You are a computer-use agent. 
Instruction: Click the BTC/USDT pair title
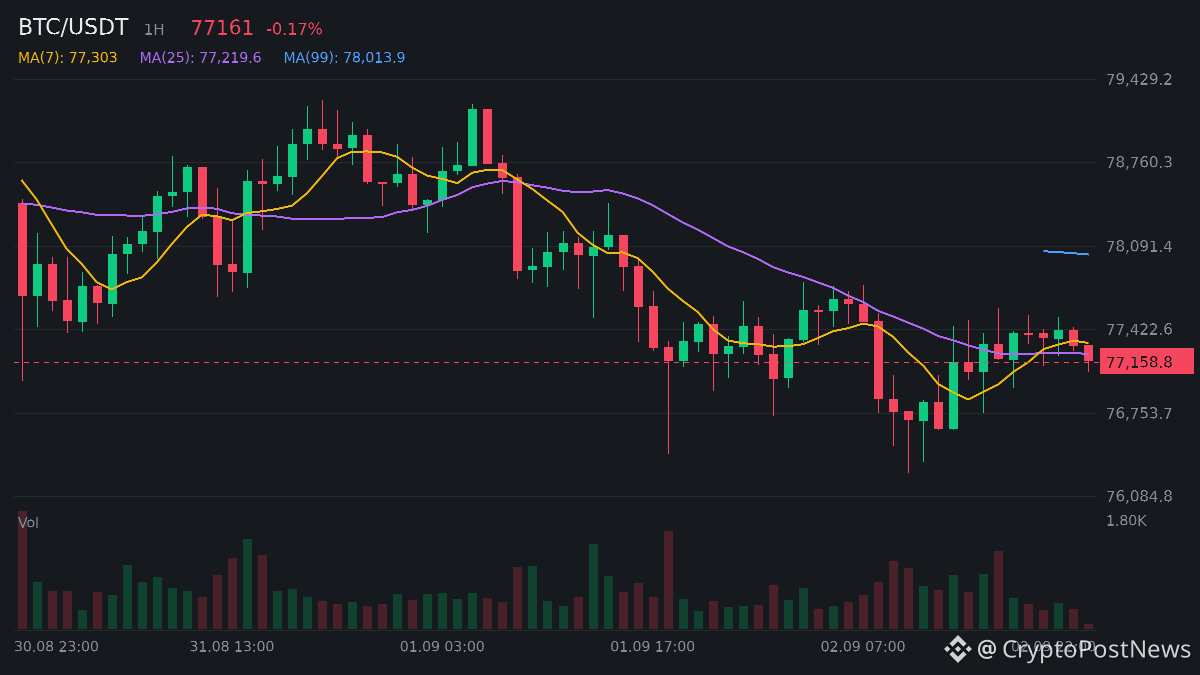[73, 28]
